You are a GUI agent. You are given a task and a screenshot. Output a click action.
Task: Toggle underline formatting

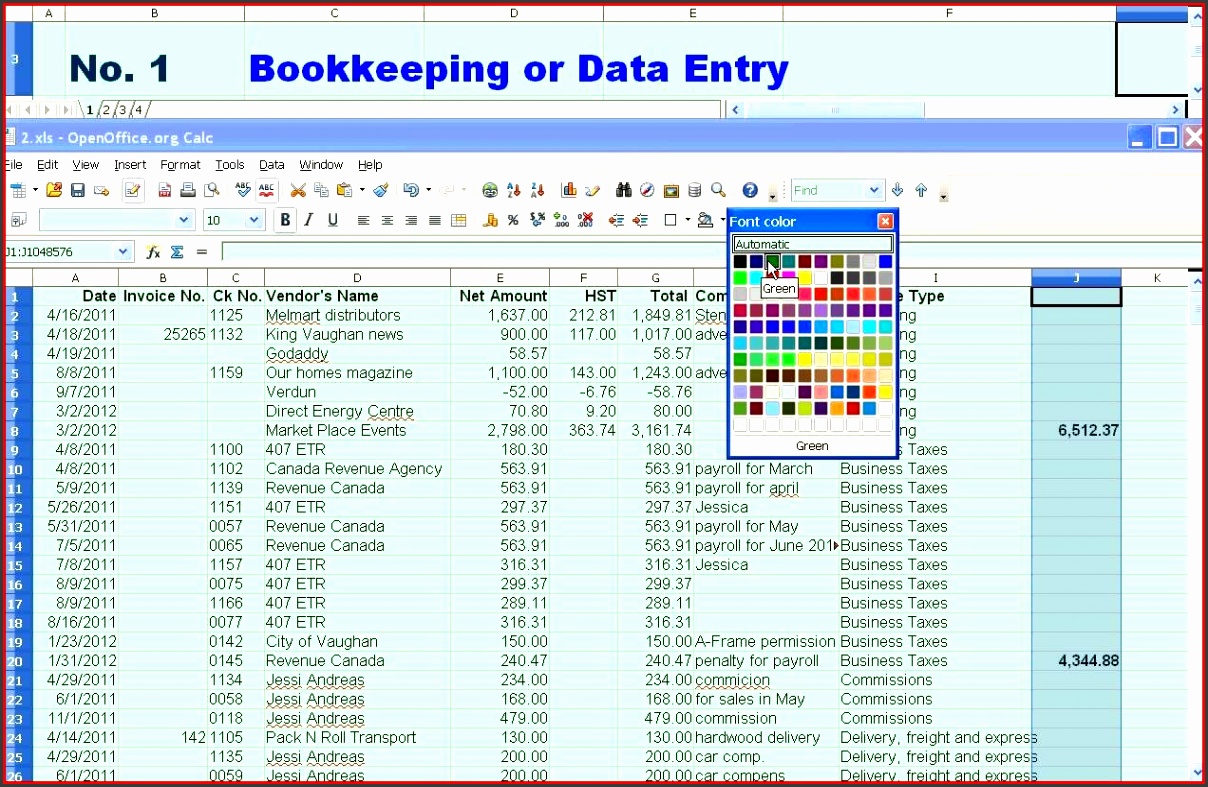click(332, 220)
